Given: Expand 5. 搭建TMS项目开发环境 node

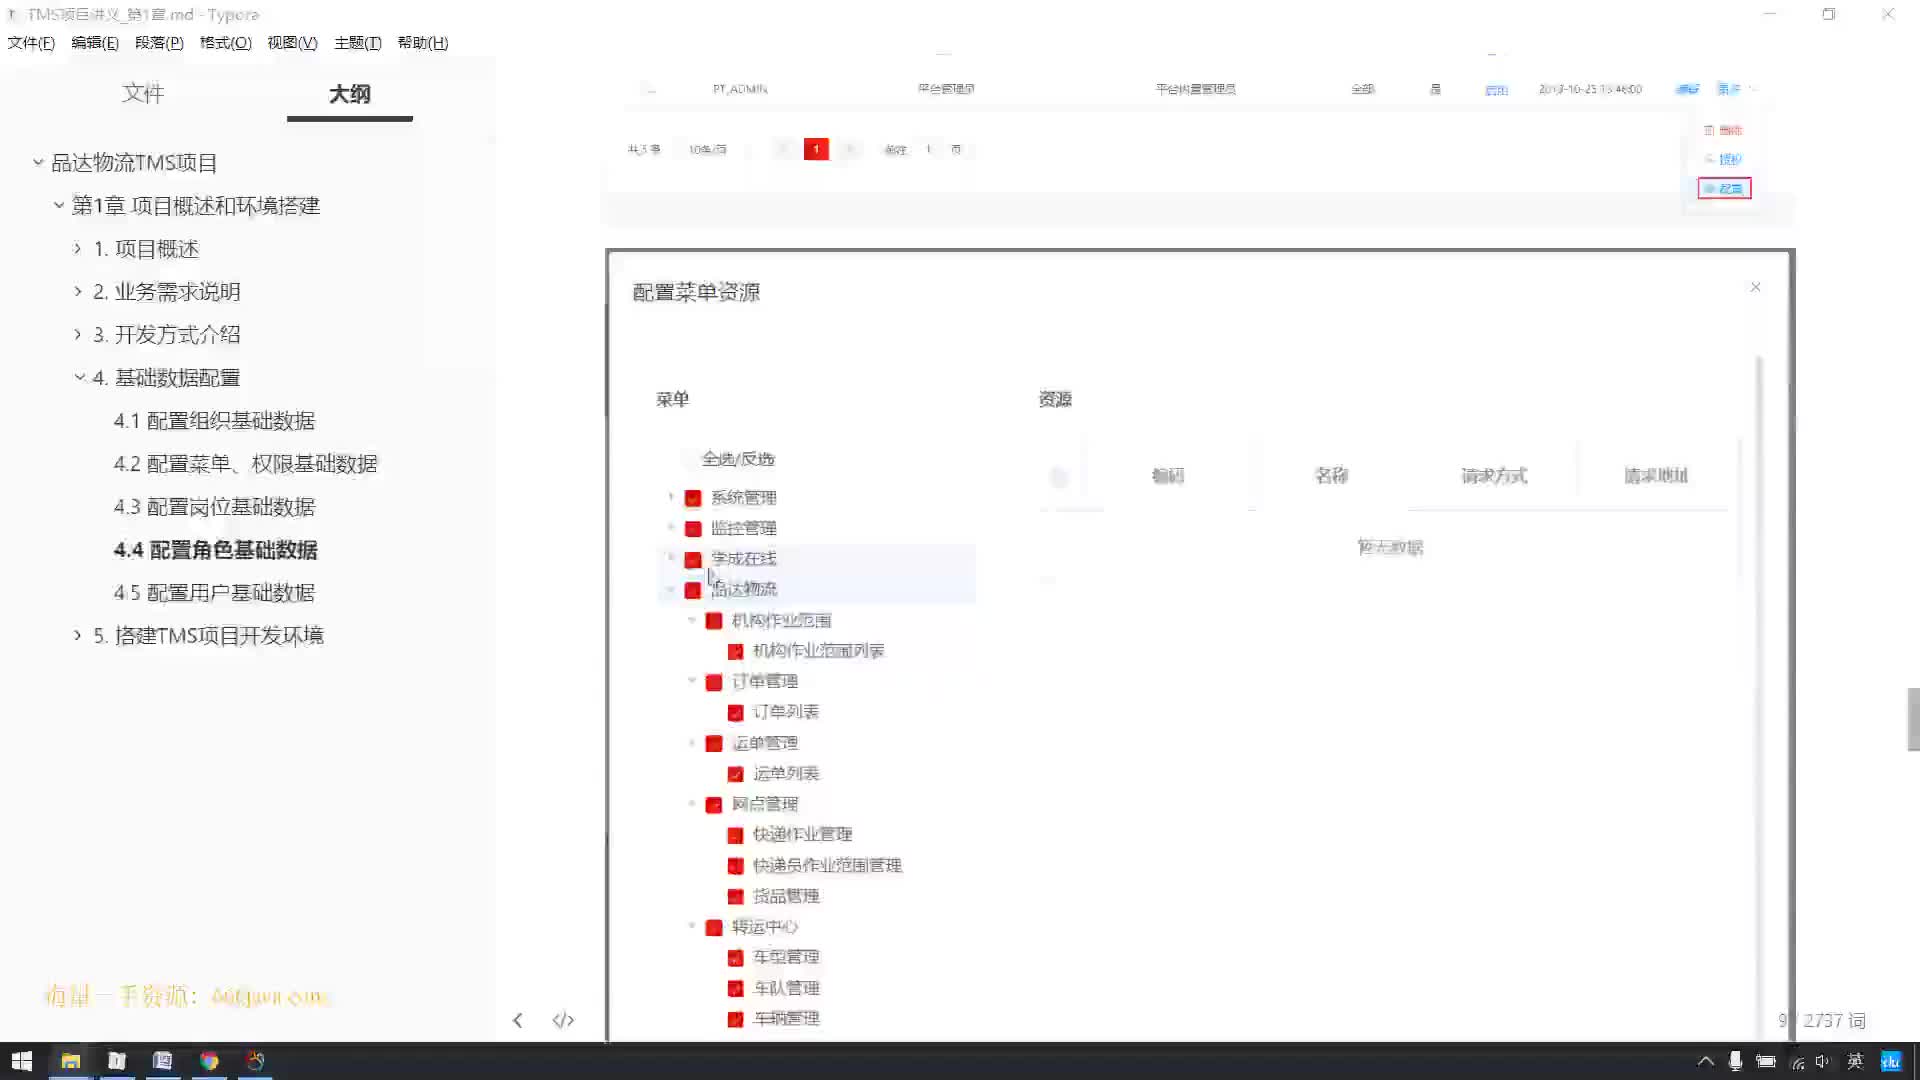Looking at the screenshot, I should coord(78,635).
